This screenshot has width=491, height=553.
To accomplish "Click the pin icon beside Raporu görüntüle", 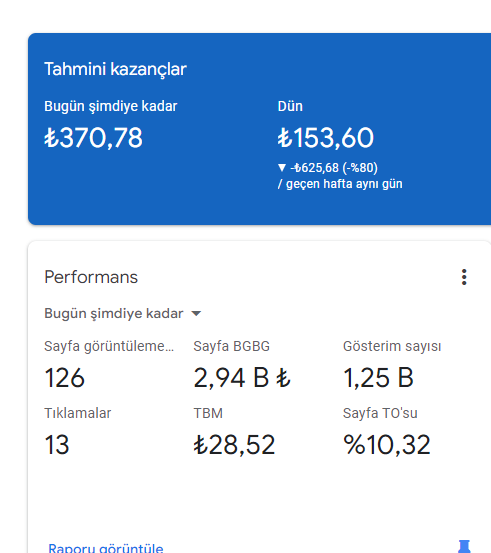I will (464, 546).
